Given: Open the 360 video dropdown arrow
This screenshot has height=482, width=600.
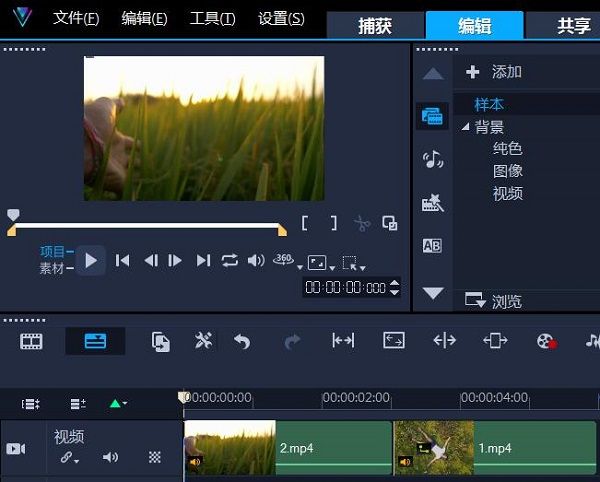Looking at the screenshot, I should coord(300,267).
